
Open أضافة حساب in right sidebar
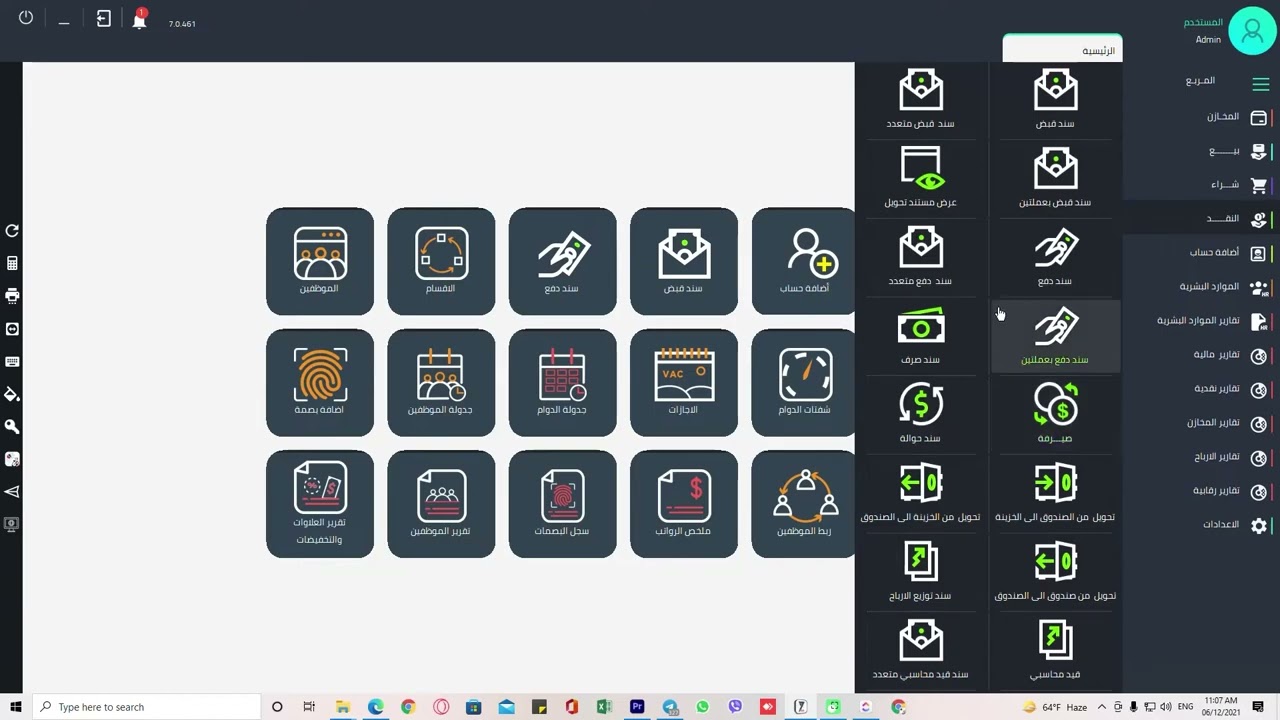click(x=1202, y=253)
